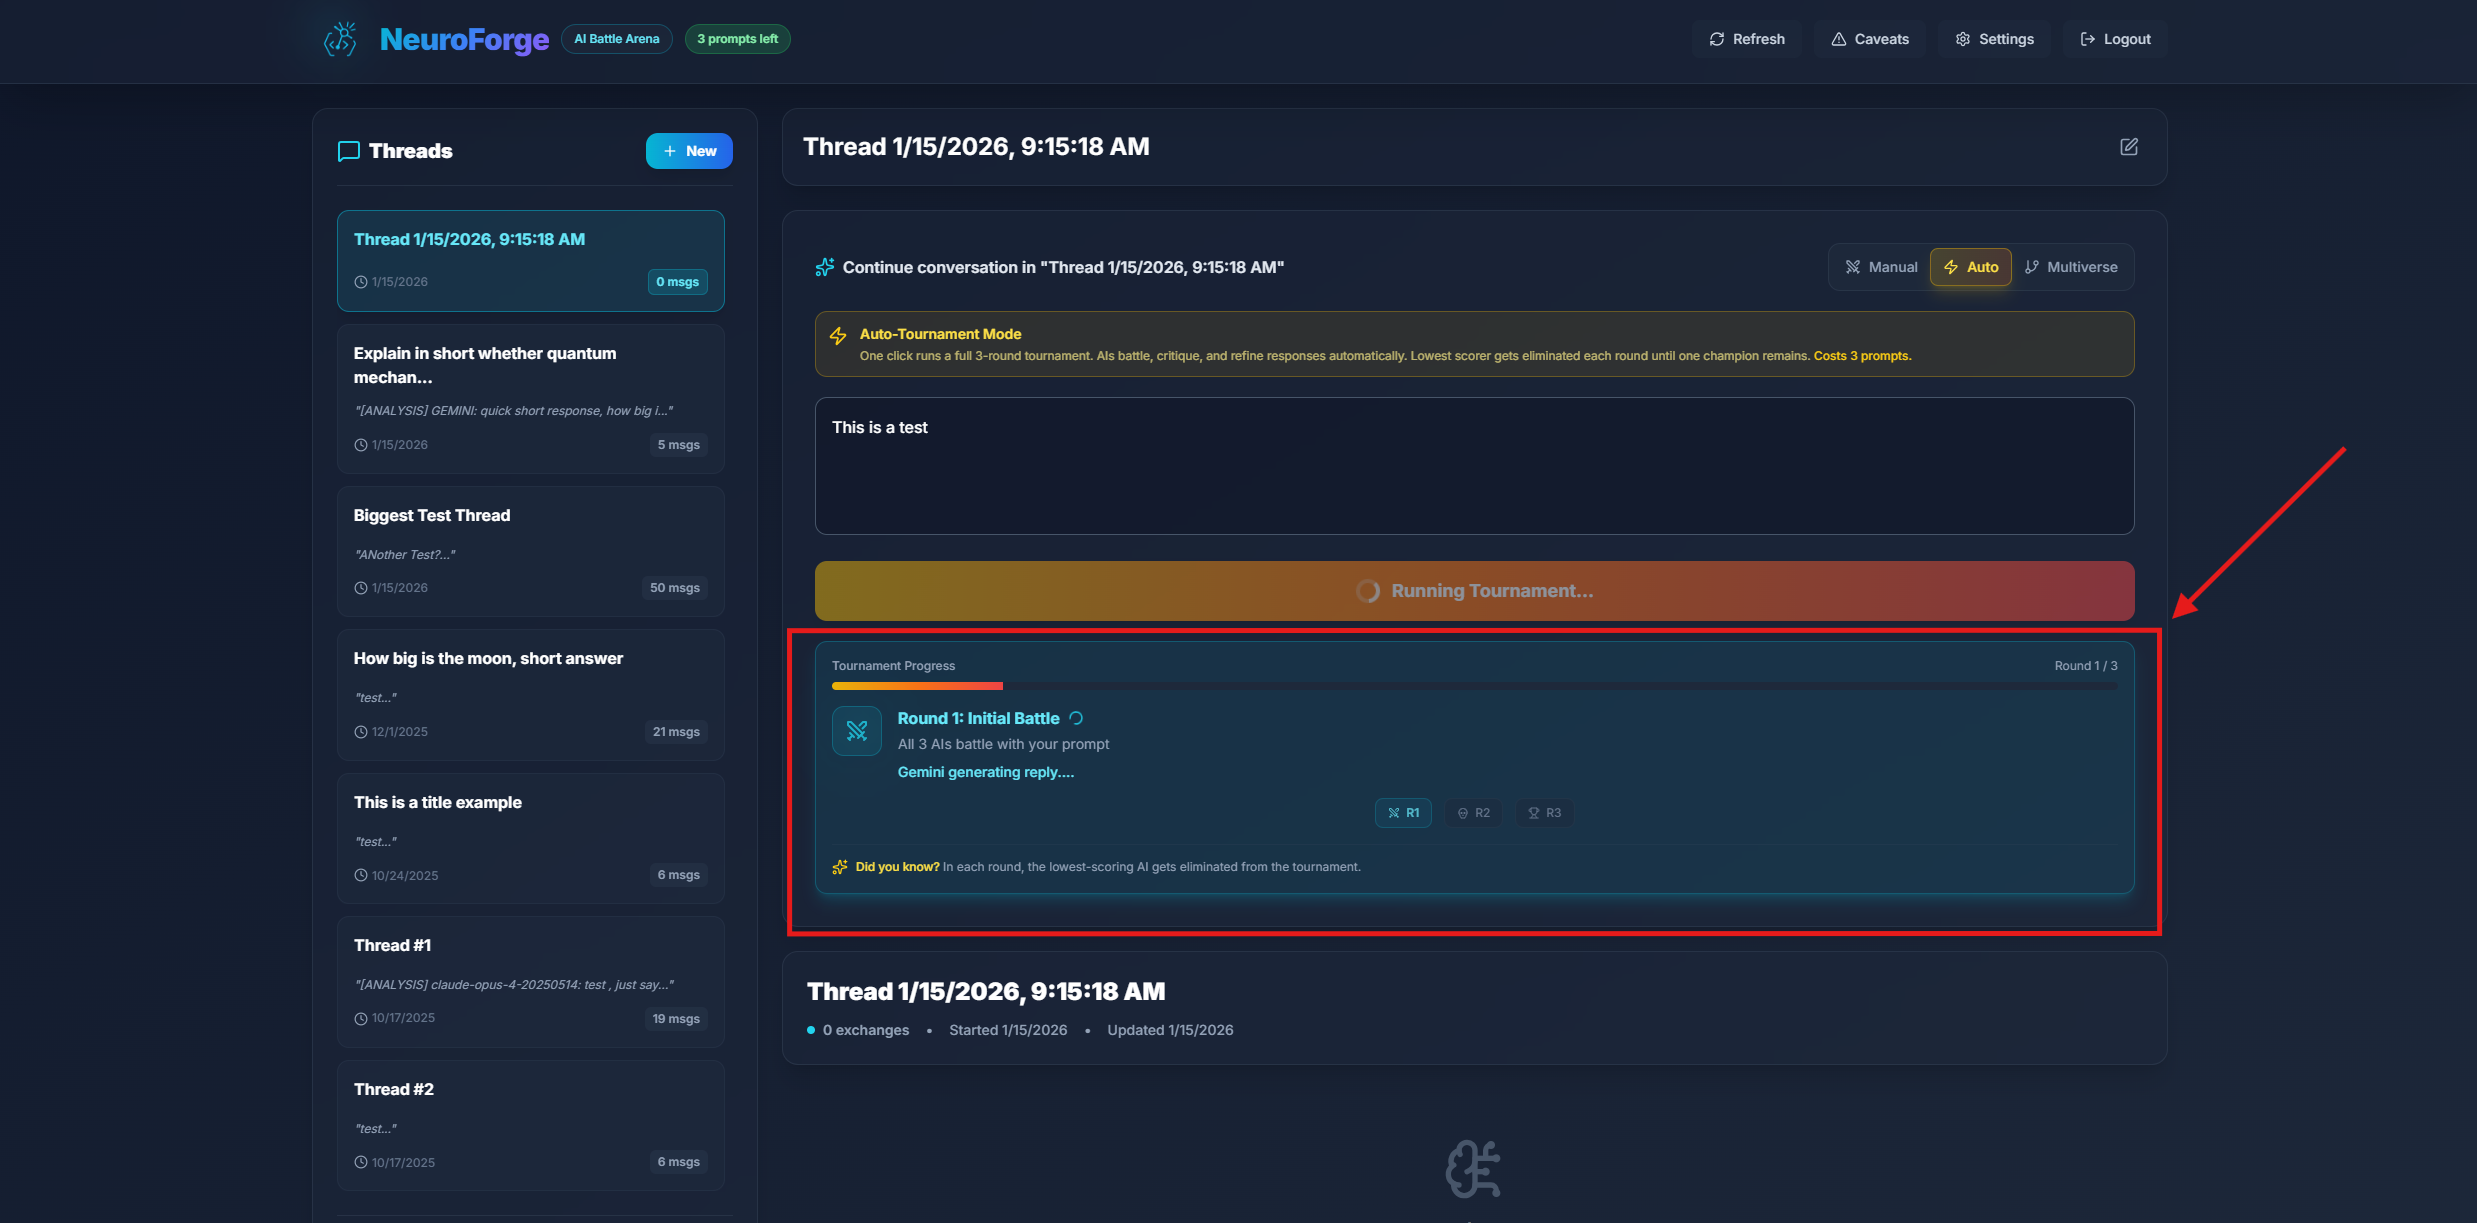Click the Did you know sparkle icon
This screenshot has height=1223, width=2477.
[840, 867]
